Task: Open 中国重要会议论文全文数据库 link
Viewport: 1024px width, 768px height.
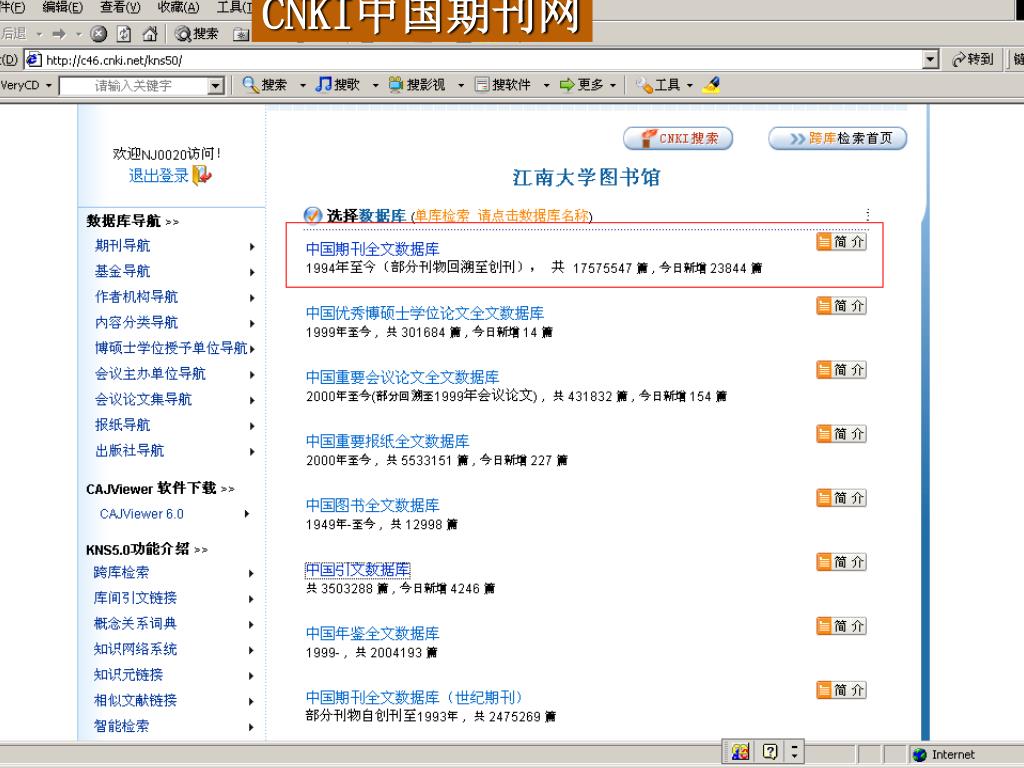Action: click(x=402, y=377)
